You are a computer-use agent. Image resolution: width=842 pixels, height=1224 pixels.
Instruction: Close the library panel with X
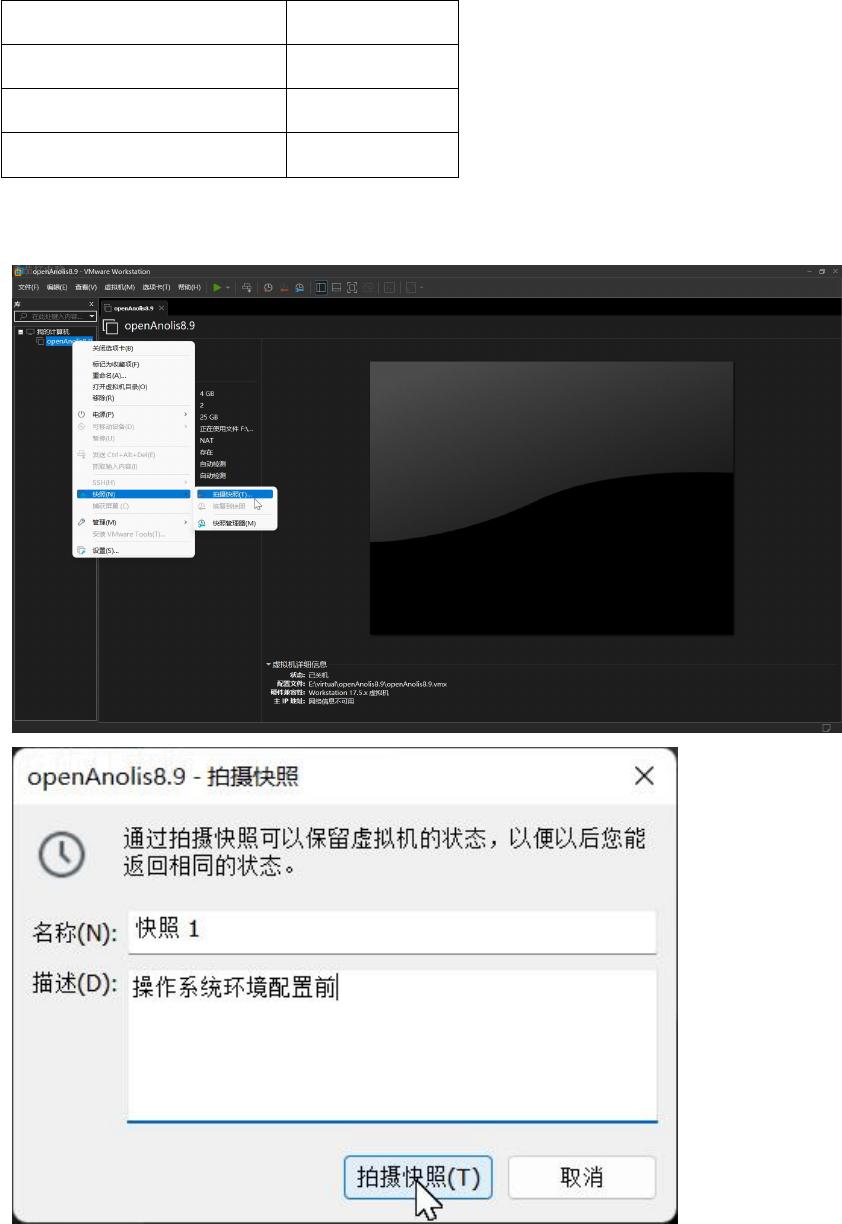(x=91, y=303)
